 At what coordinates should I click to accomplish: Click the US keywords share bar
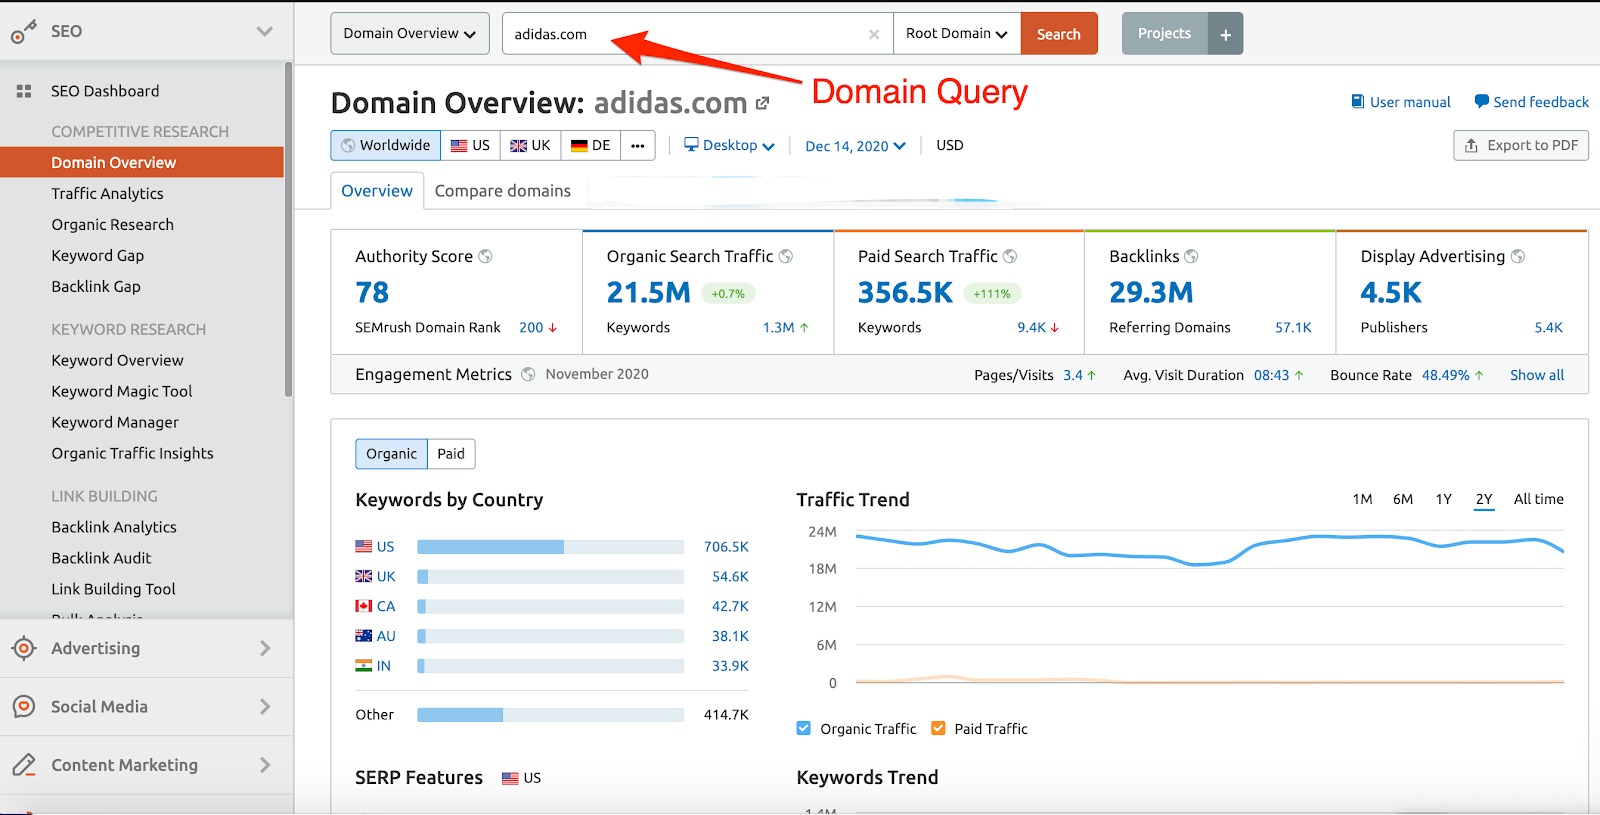point(551,547)
